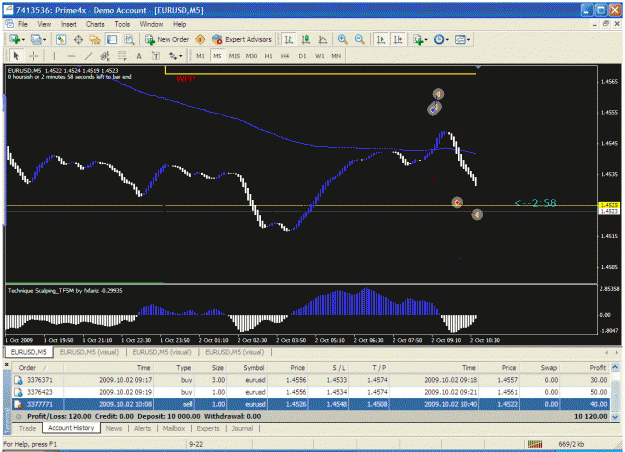Open the Navigator folder-star icon

(95, 39)
